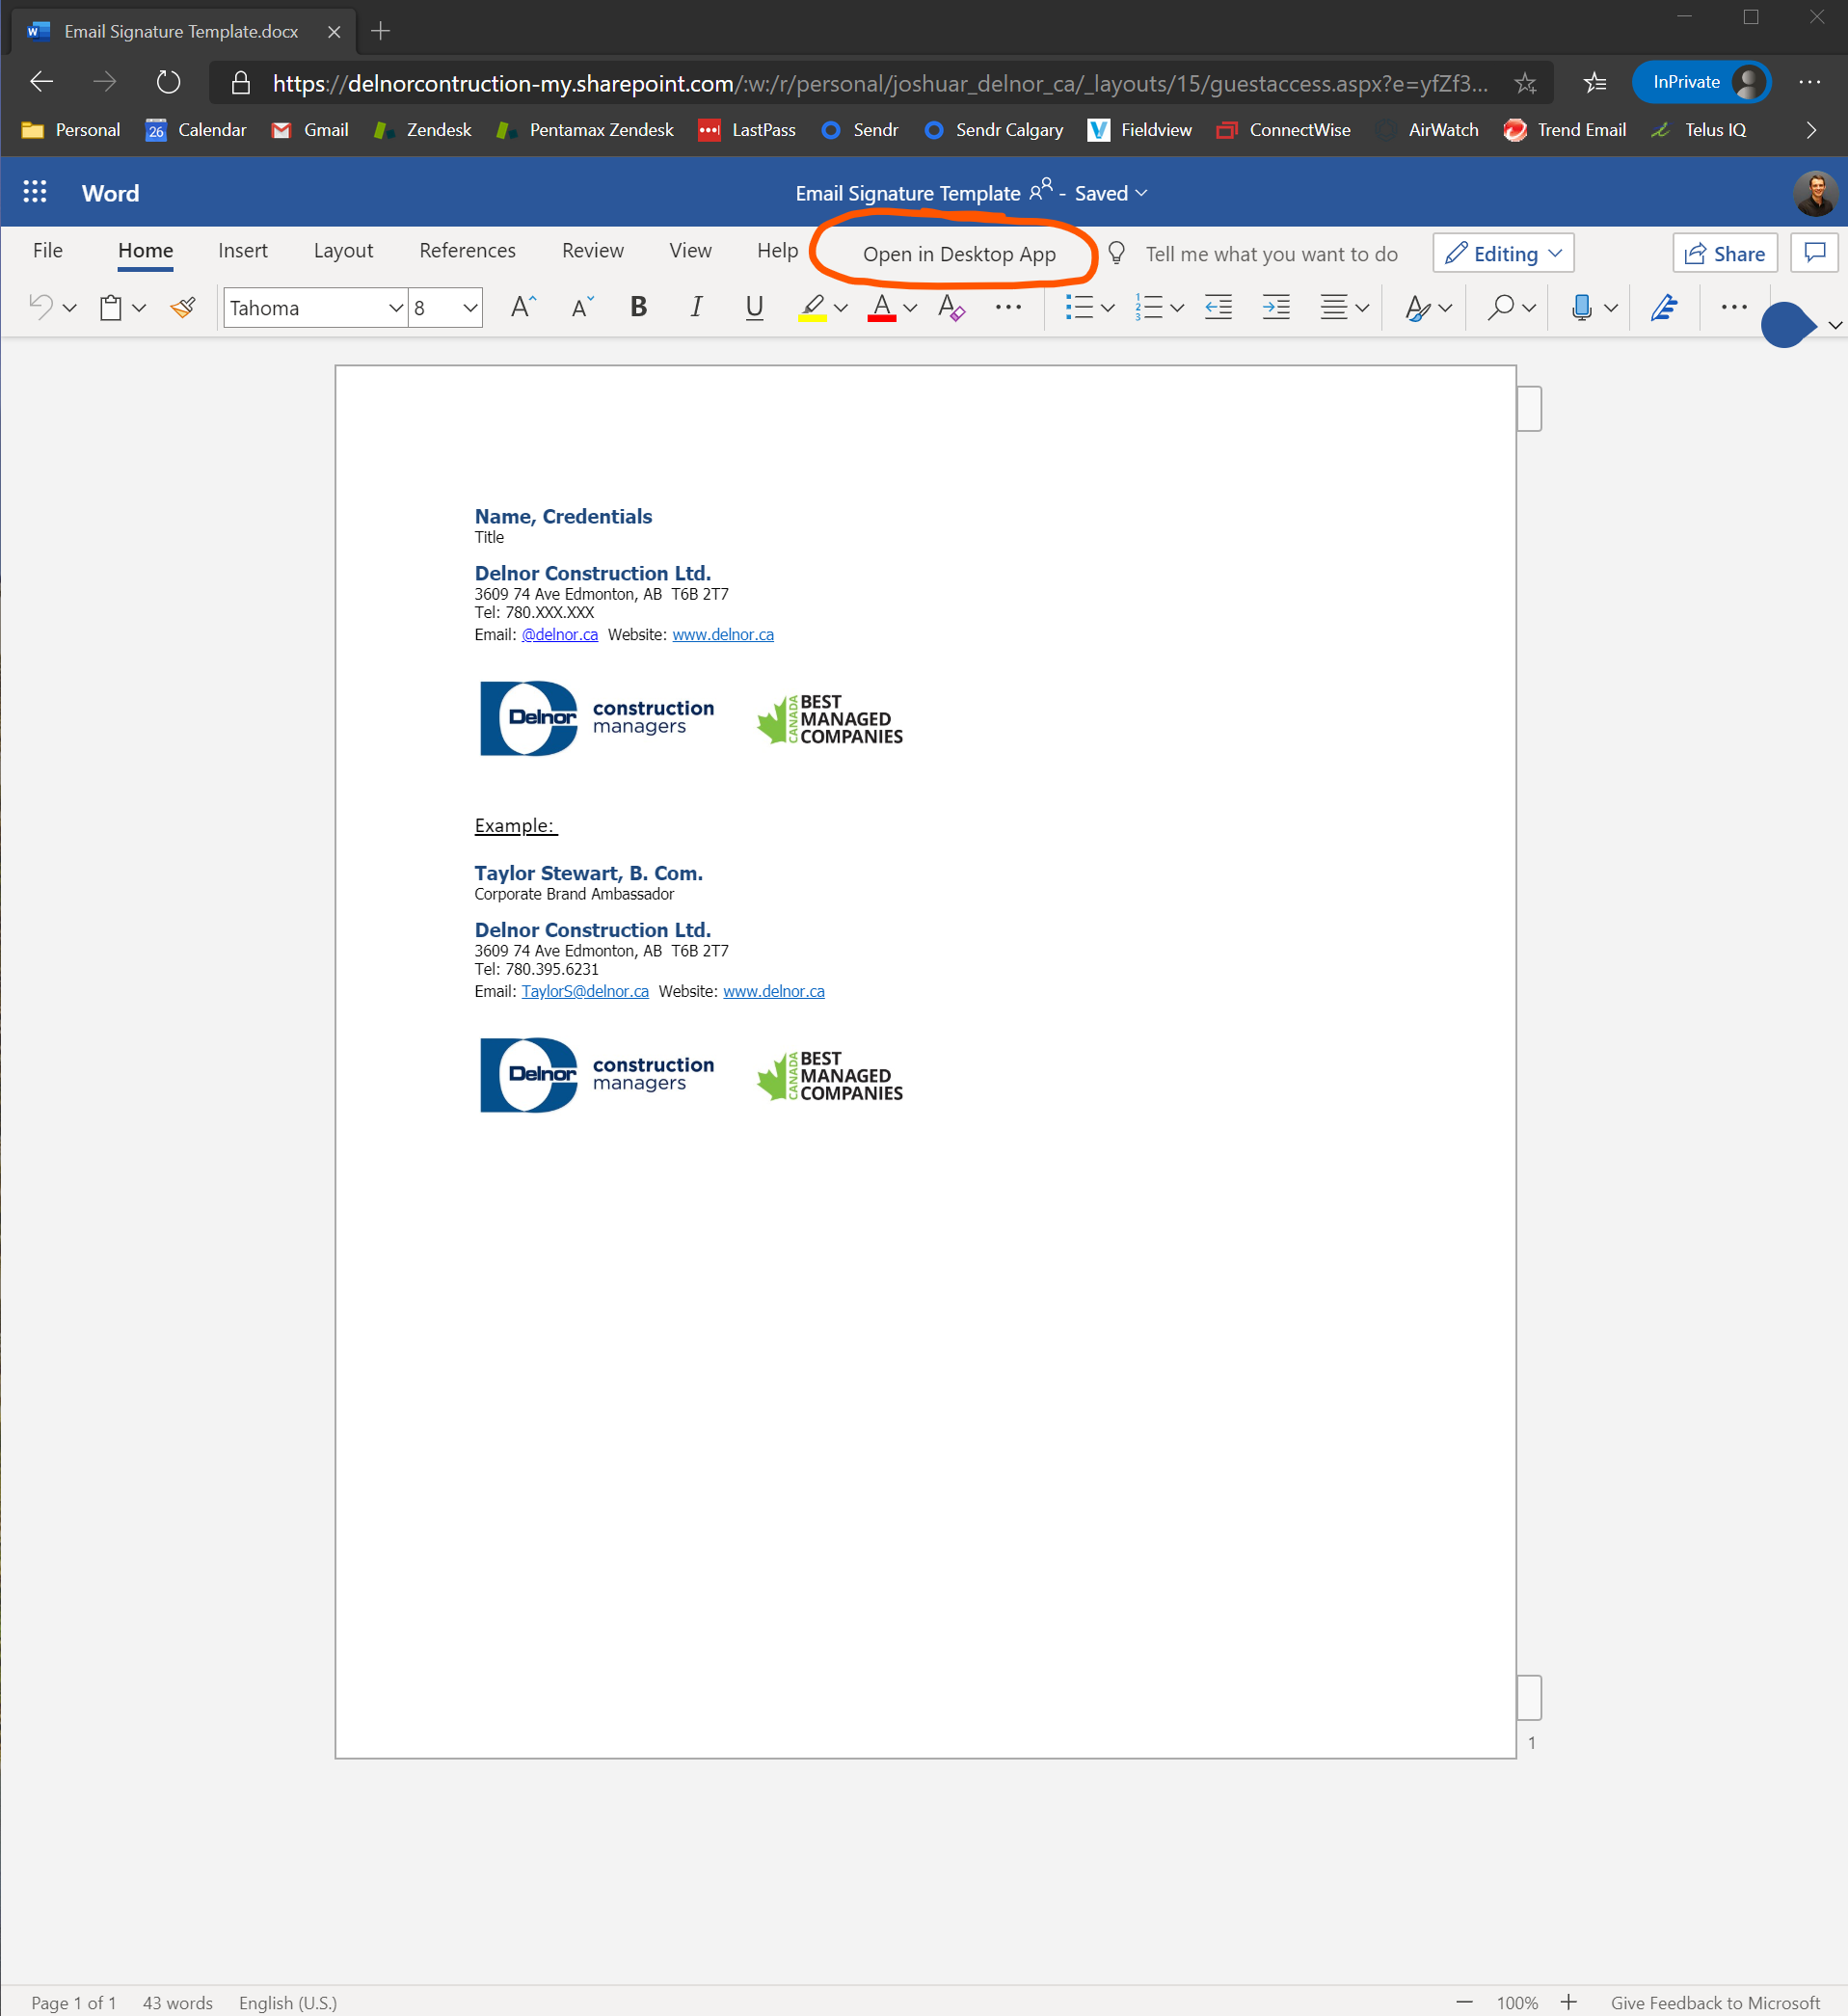Toggle underline formatting
The width and height of the screenshot is (1848, 2016).
754,307
